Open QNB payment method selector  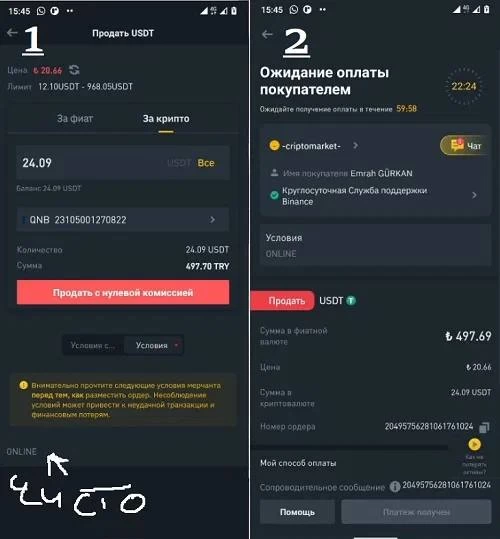(x=123, y=220)
